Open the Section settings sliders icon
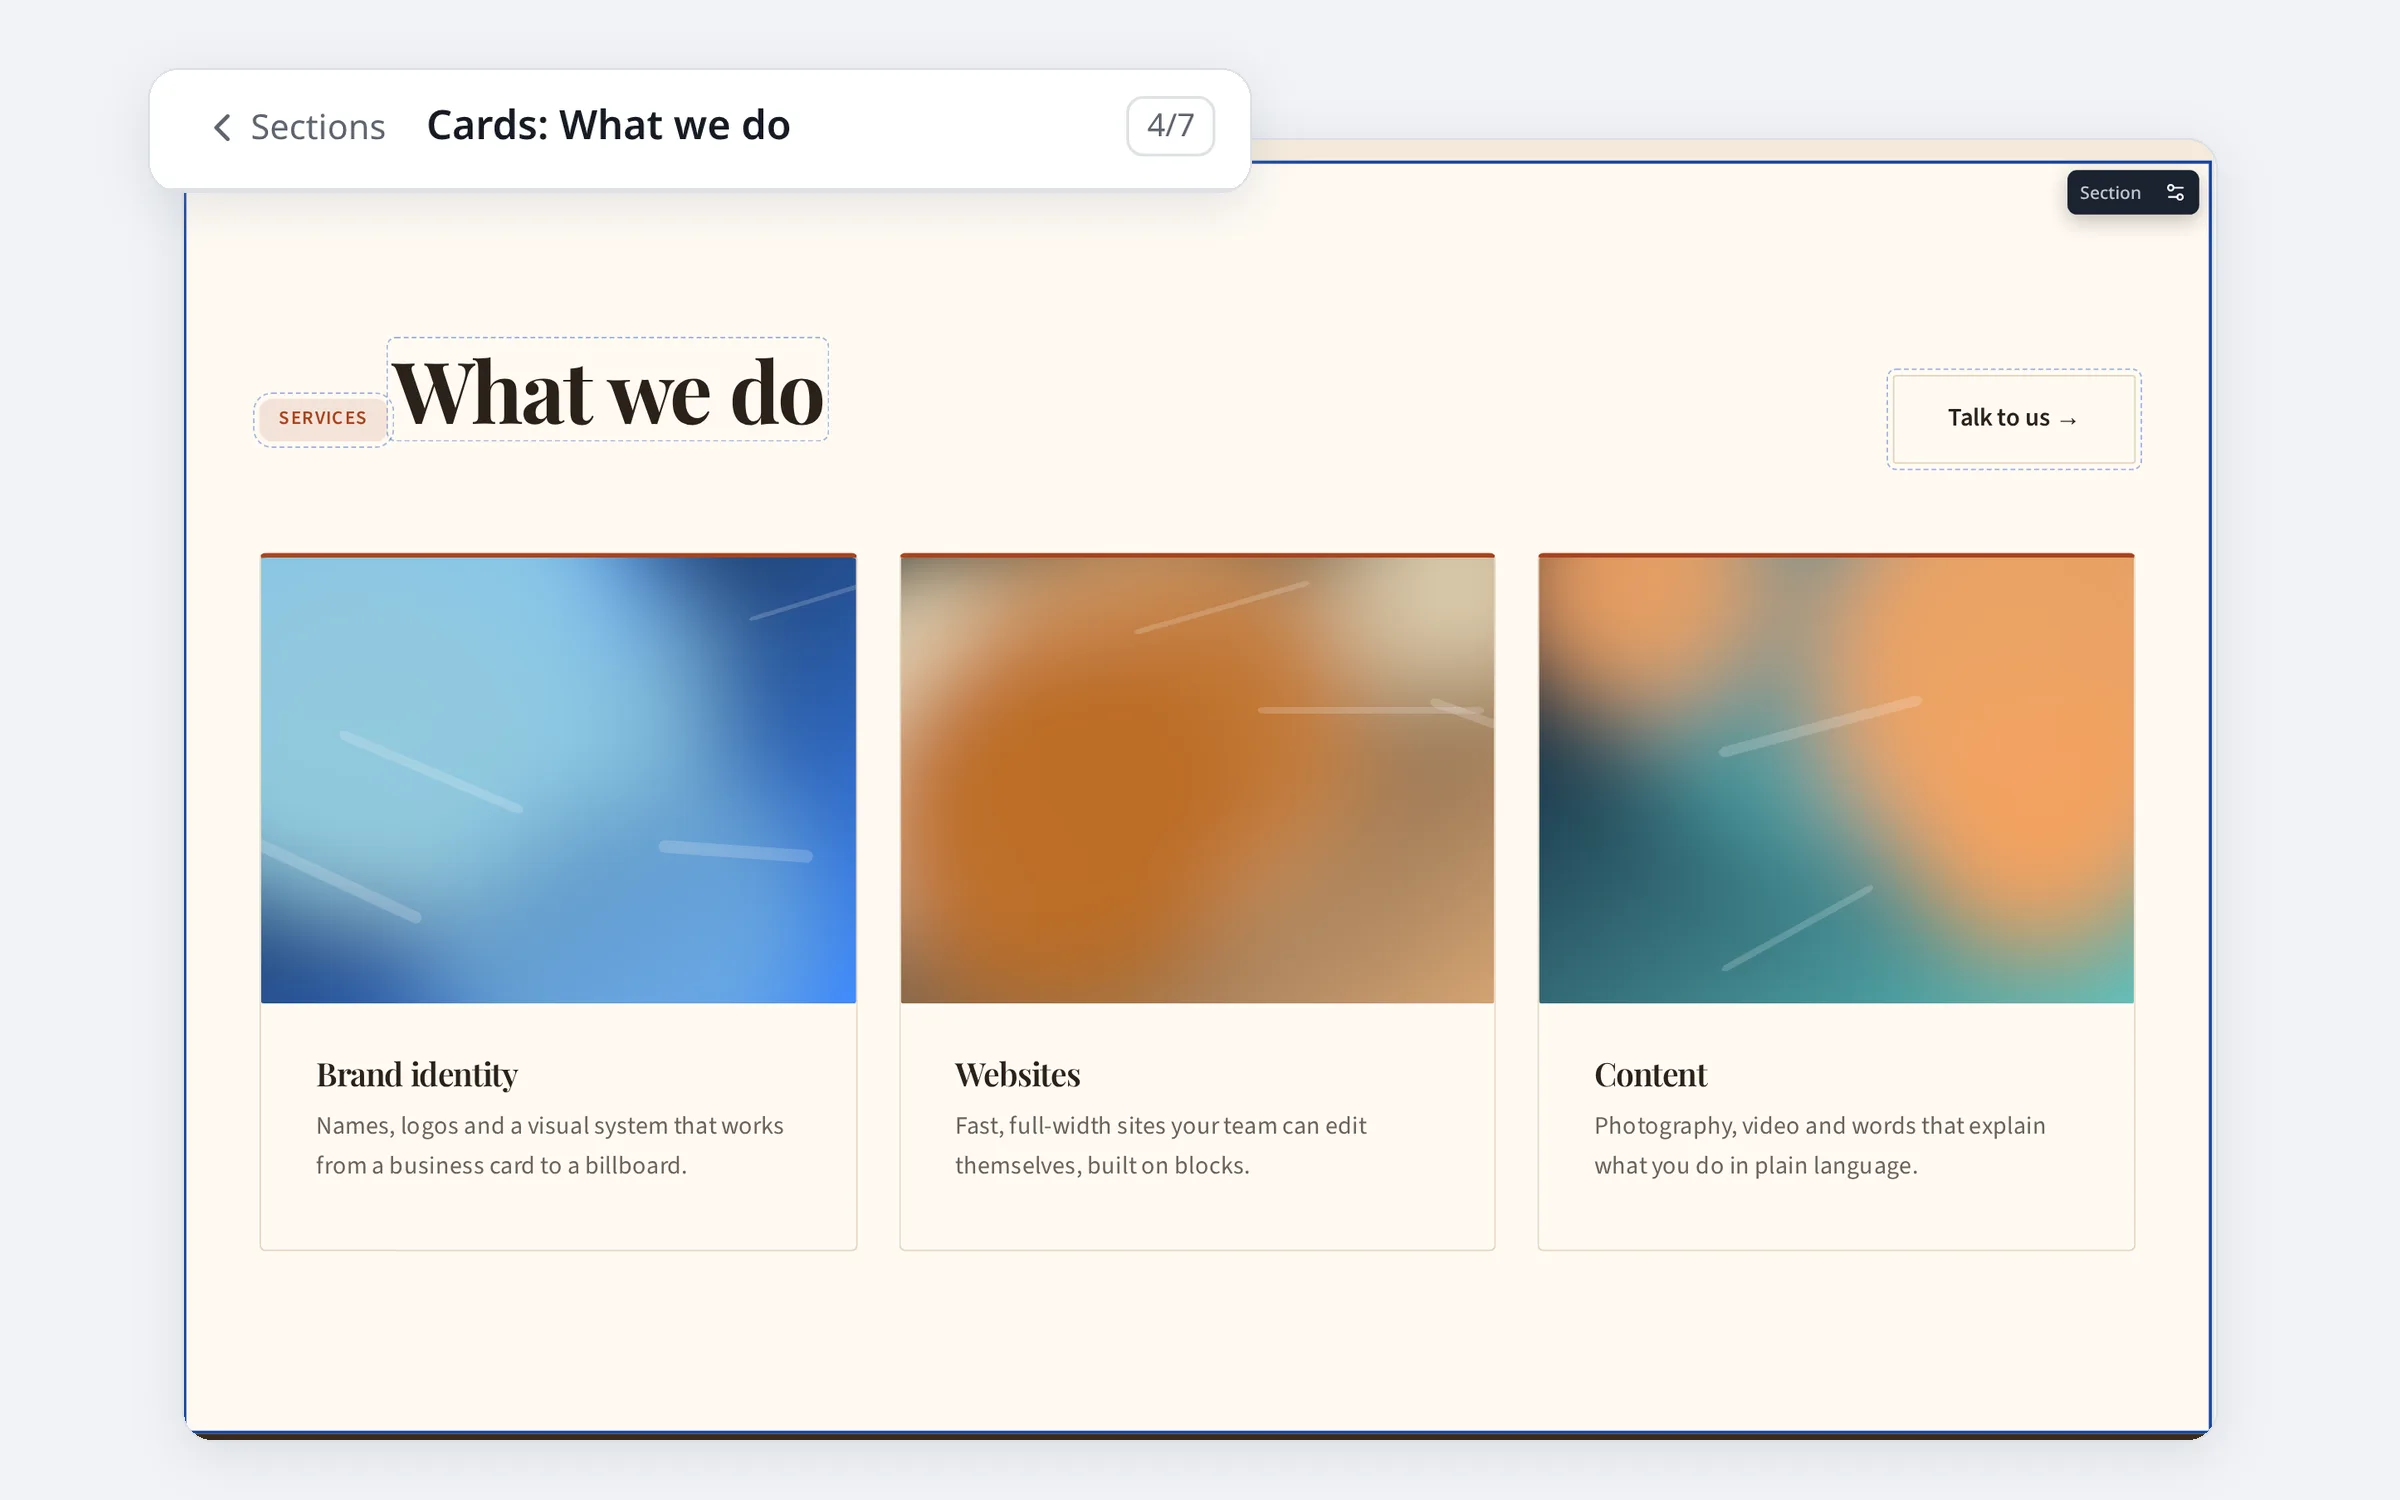 coord(2174,192)
